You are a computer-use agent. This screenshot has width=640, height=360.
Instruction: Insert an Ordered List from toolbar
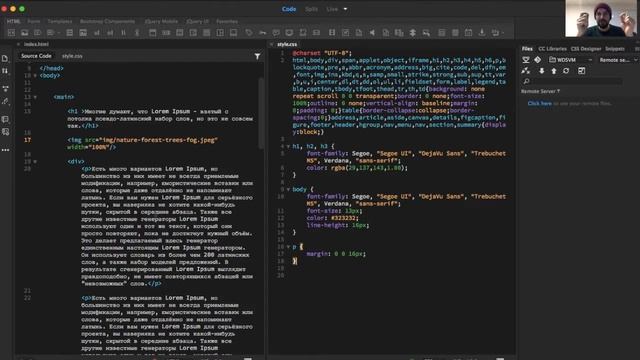coord(110,33)
